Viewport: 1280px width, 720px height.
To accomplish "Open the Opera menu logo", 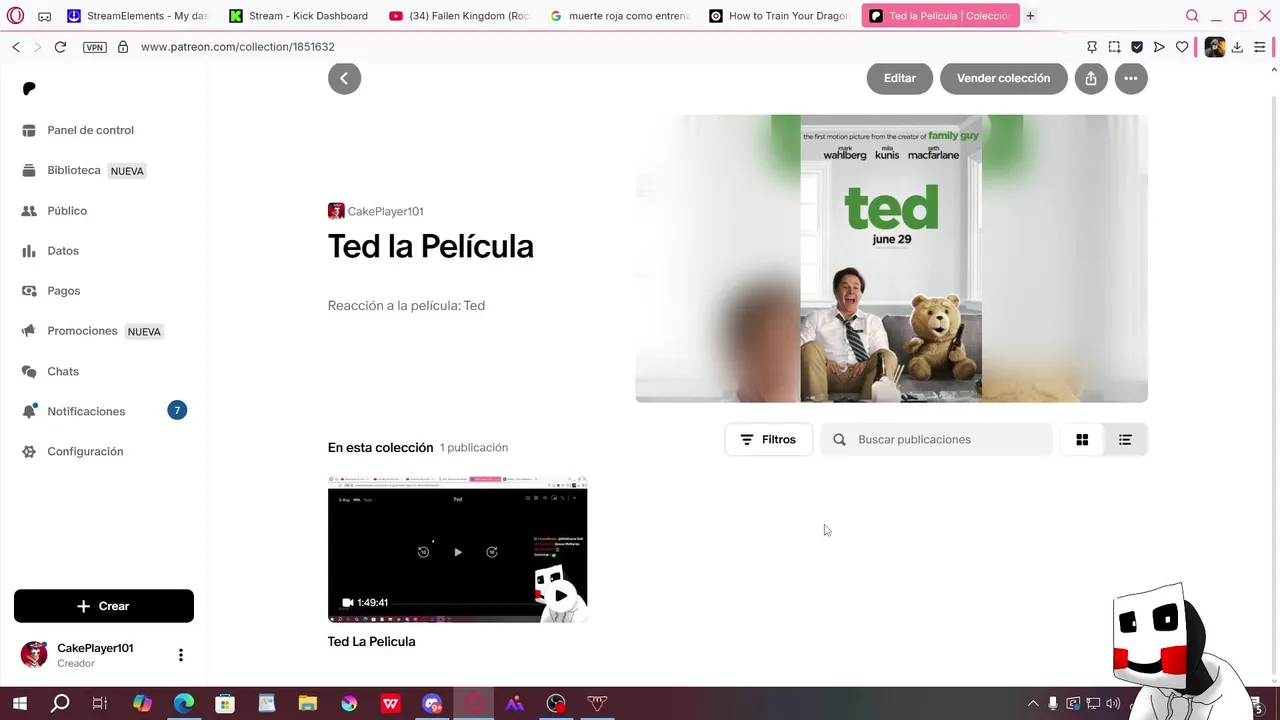I will 15,16.
